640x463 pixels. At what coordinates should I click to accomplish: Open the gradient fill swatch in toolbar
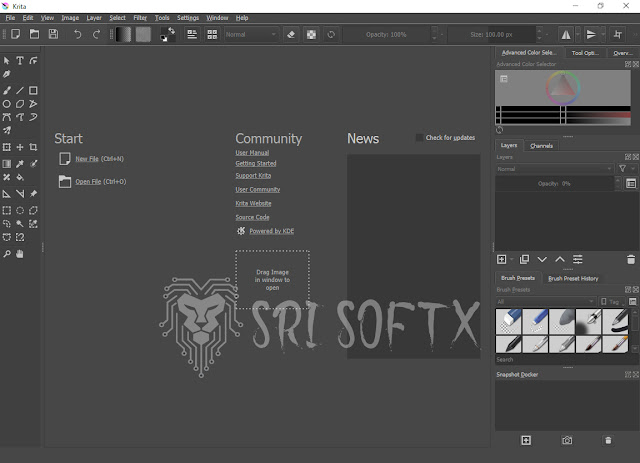[x=123, y=35]
